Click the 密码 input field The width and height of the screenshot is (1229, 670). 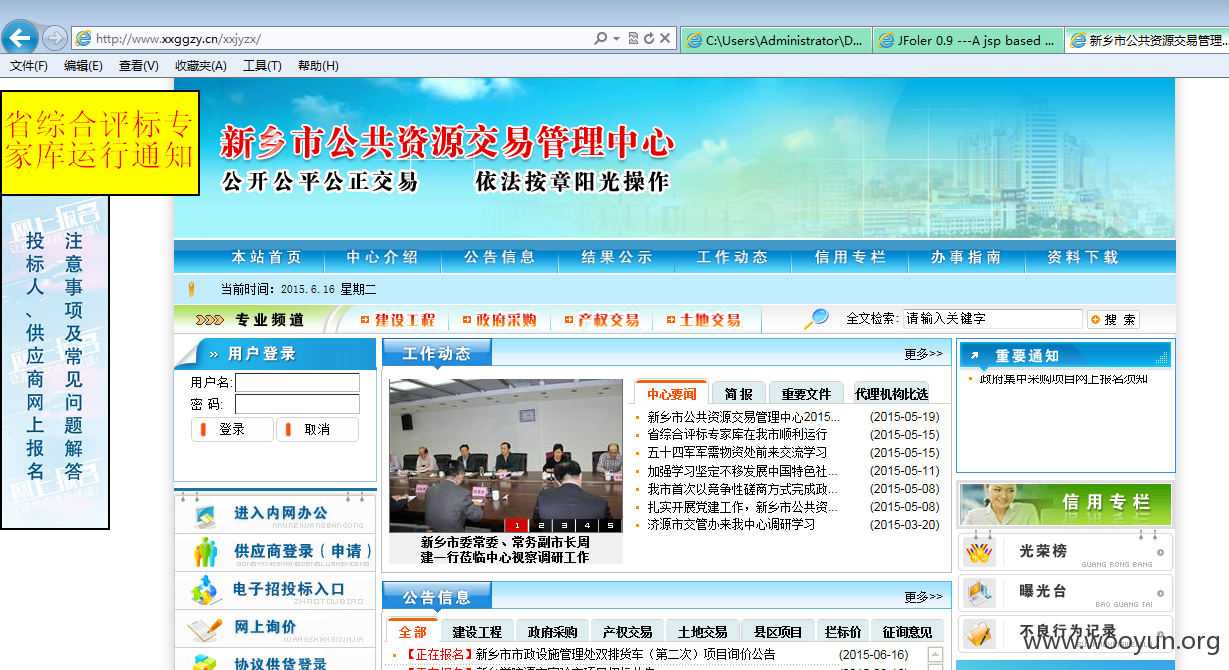(x=297, y=404)
